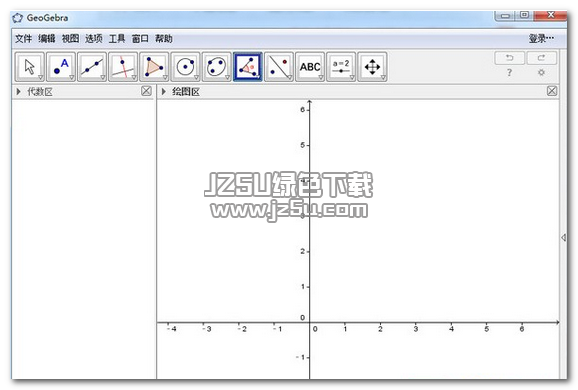This screenshot has height=390, width=578.
Task: Close the 绘图区 graphics panel
Action: 552,91
